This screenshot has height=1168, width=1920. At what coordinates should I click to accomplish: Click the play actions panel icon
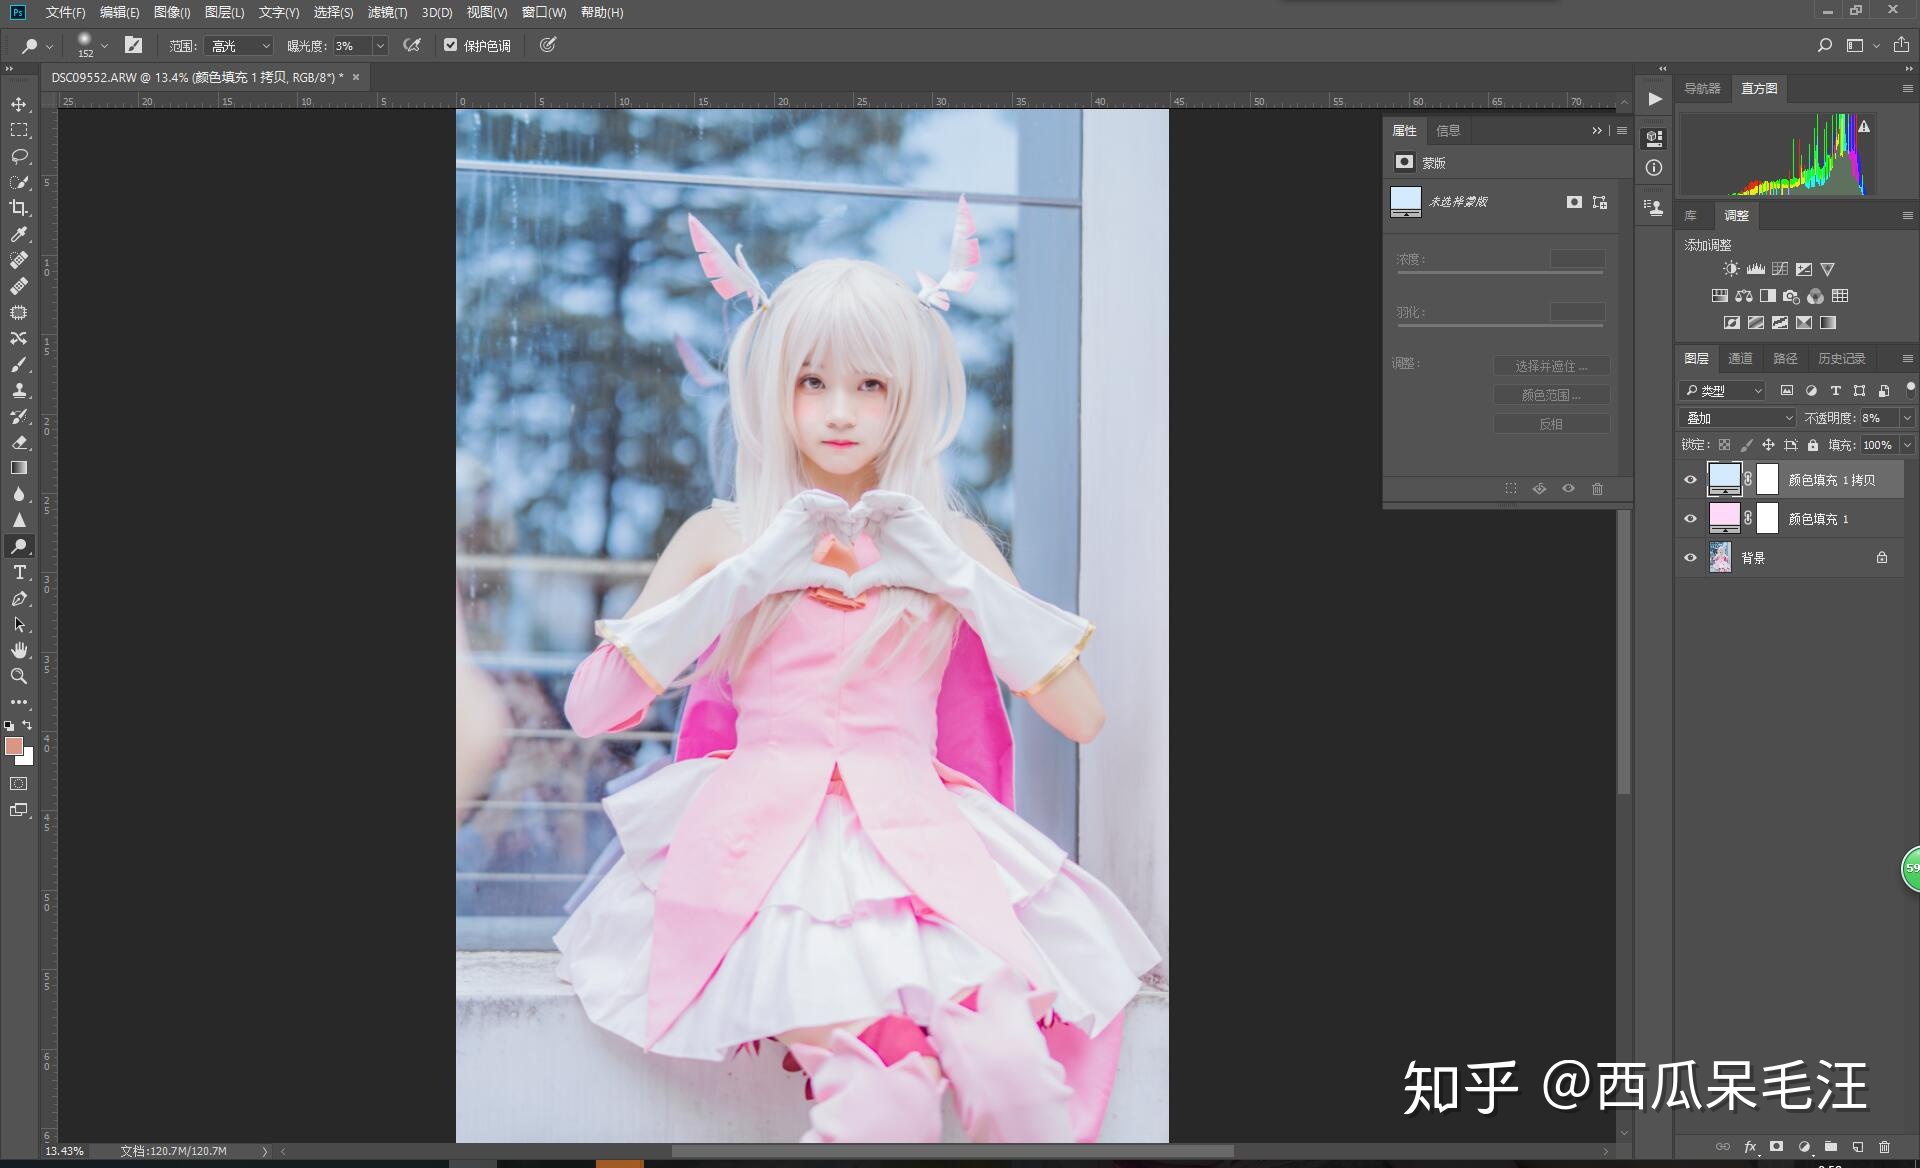pos(1655,99)
